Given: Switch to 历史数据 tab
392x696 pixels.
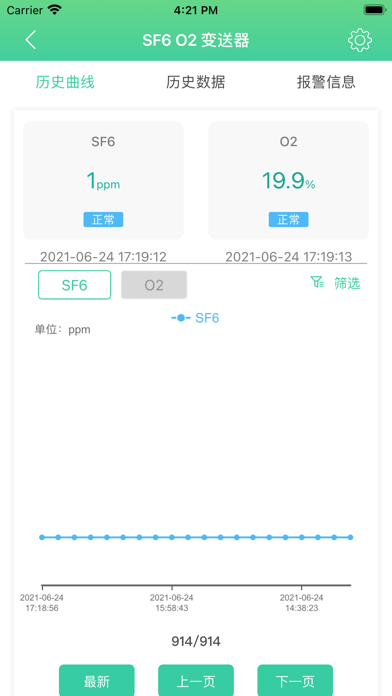Looking at the screenshot, I should tap(196, 82).
